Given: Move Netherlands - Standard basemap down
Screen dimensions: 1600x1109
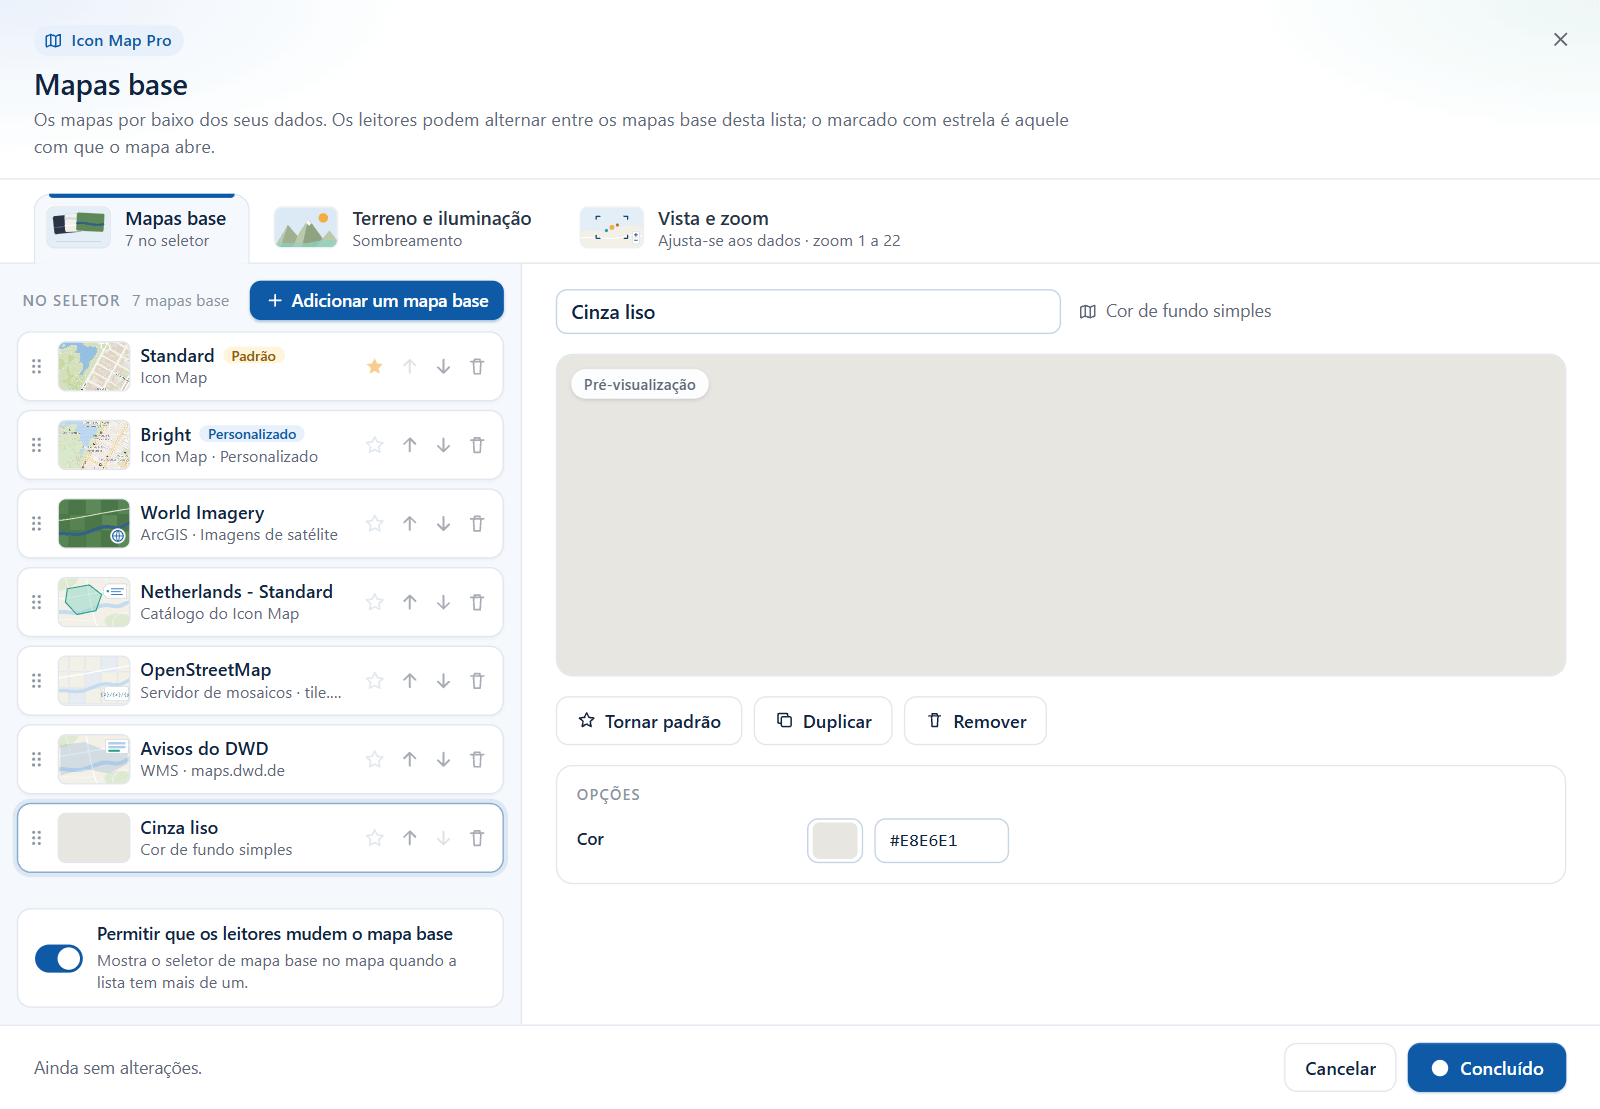Looking at the screenshot, I should tap(443, 602).
